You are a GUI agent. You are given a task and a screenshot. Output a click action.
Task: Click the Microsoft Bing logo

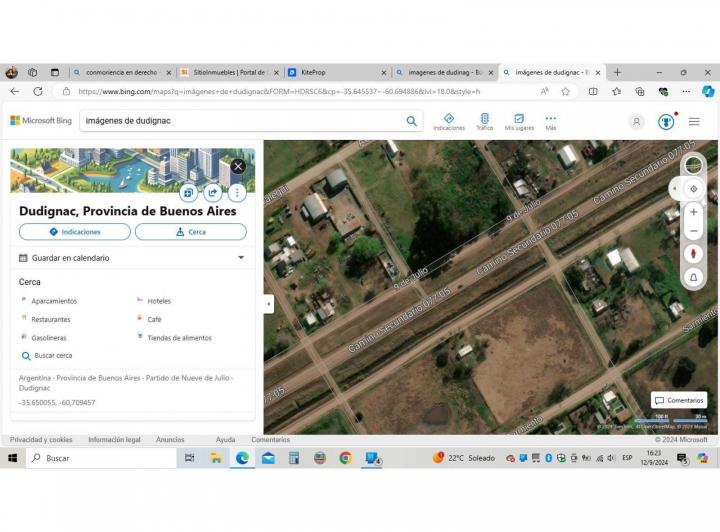tap(41, 121)
